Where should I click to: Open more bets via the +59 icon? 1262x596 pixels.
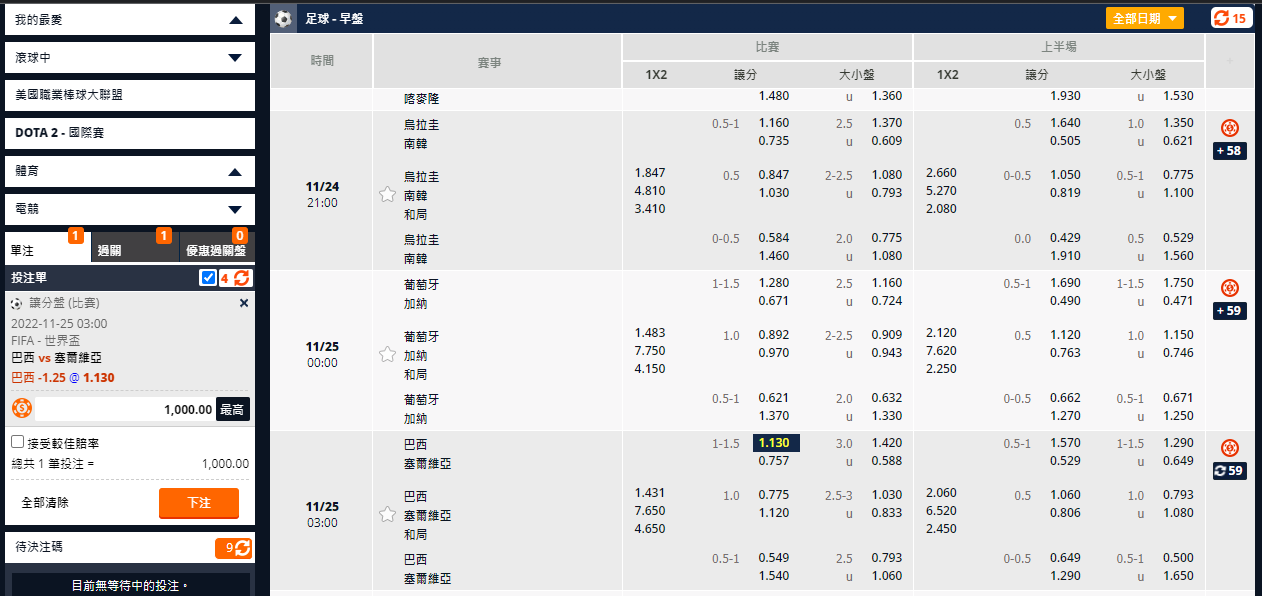[1229, 311]
